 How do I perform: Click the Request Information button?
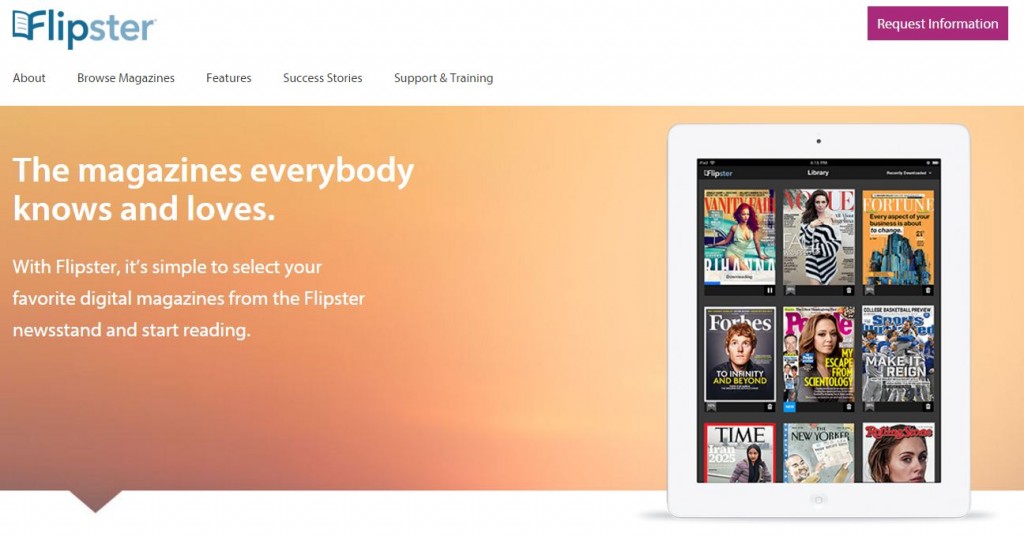pos(937,24)
